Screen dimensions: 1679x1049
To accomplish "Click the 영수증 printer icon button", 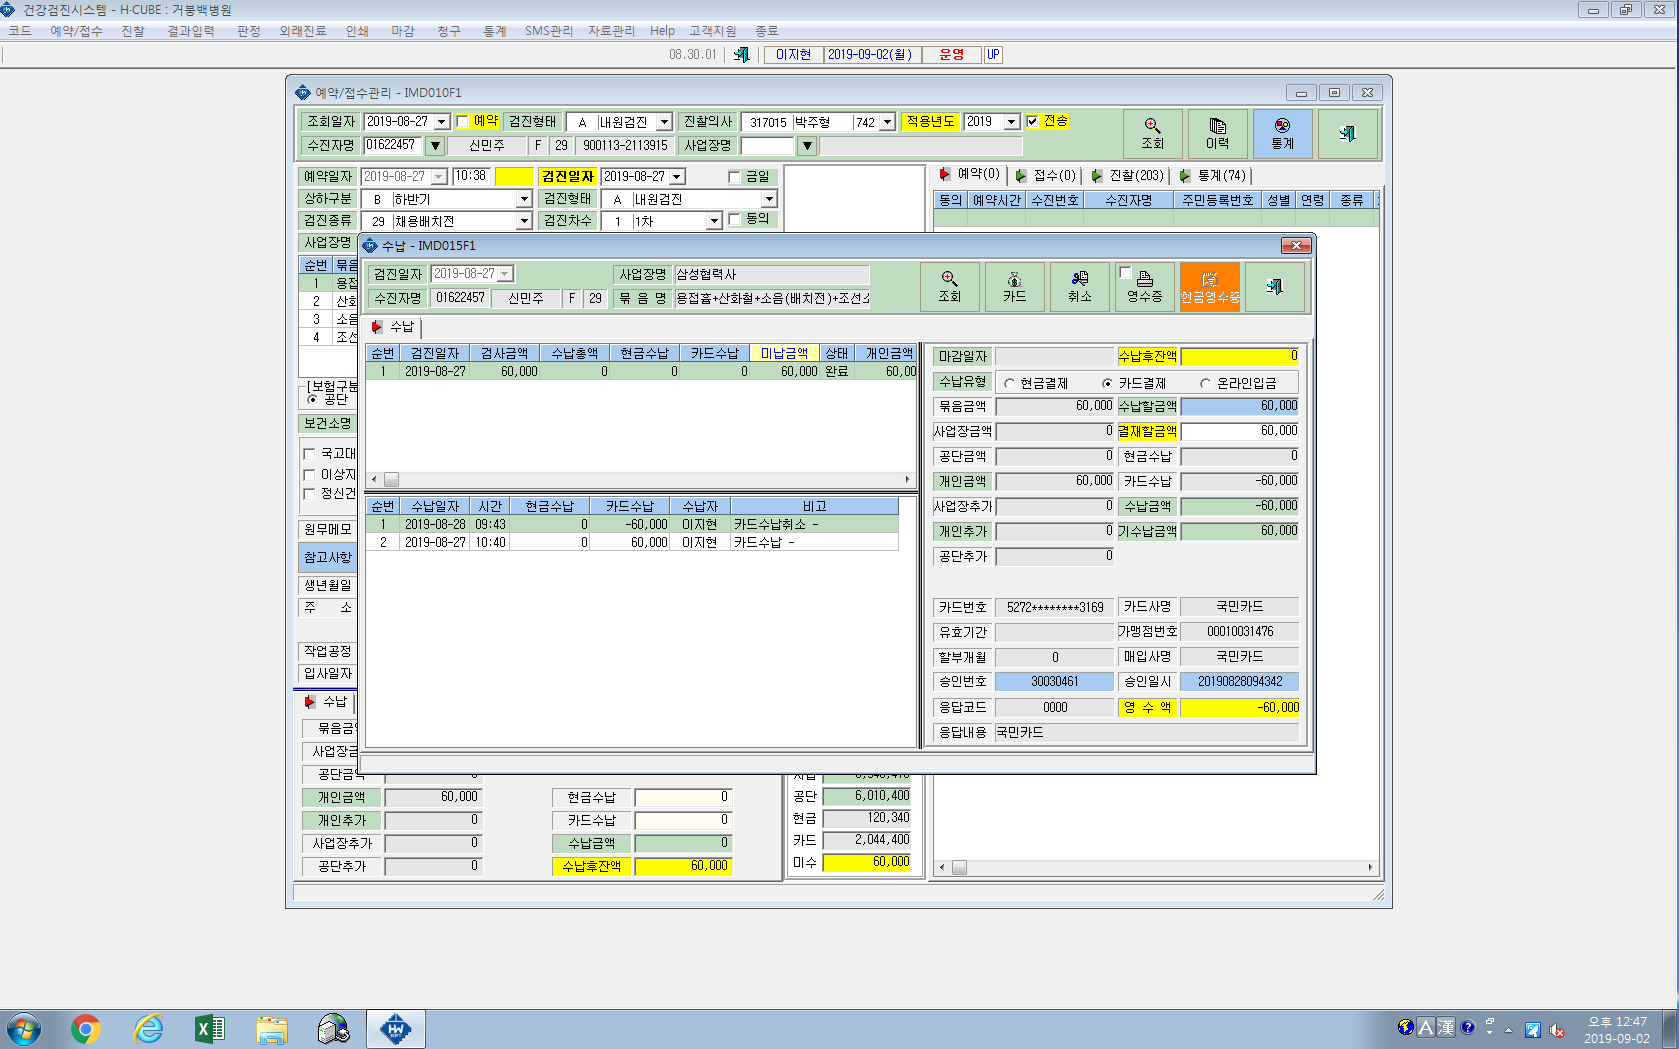I will click(x=1144, y=287).
